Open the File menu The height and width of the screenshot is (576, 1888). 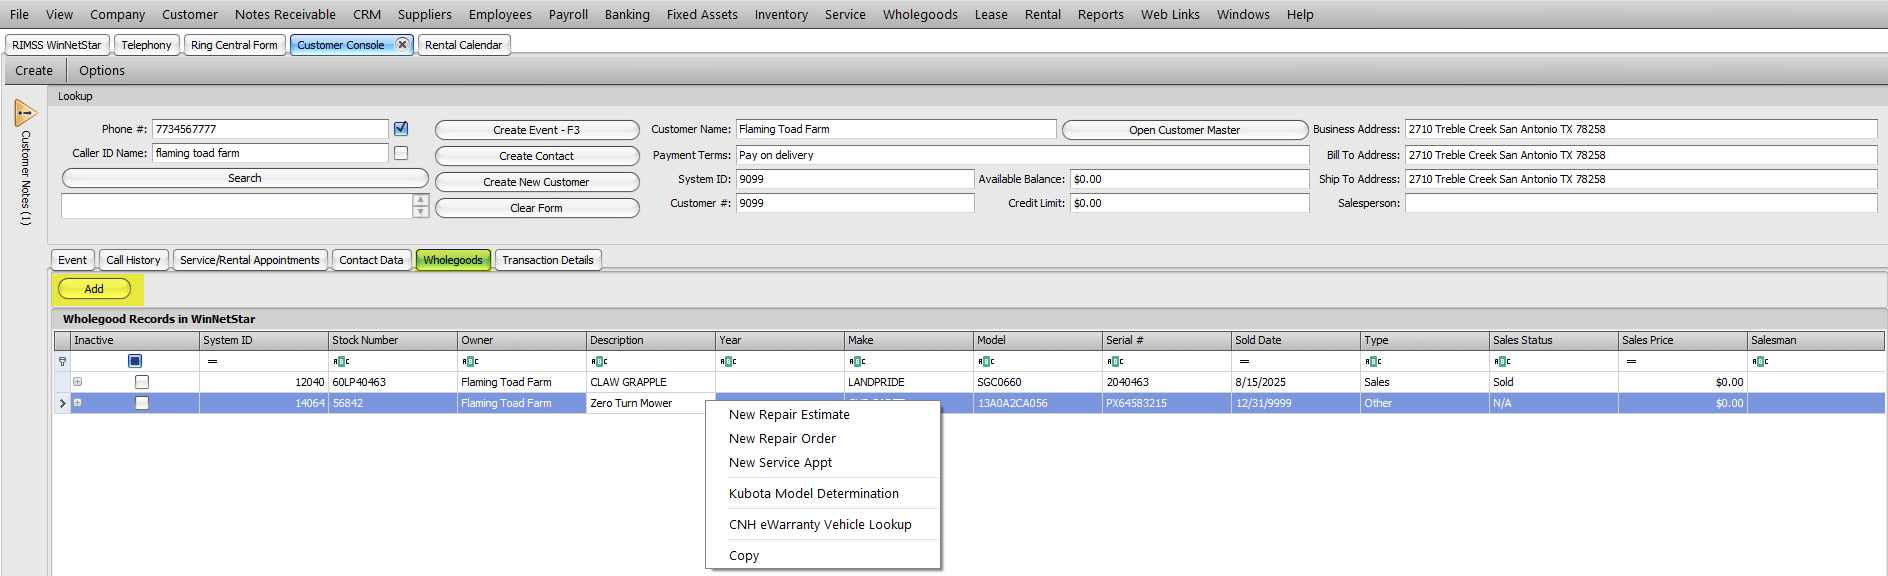(19, 14)
